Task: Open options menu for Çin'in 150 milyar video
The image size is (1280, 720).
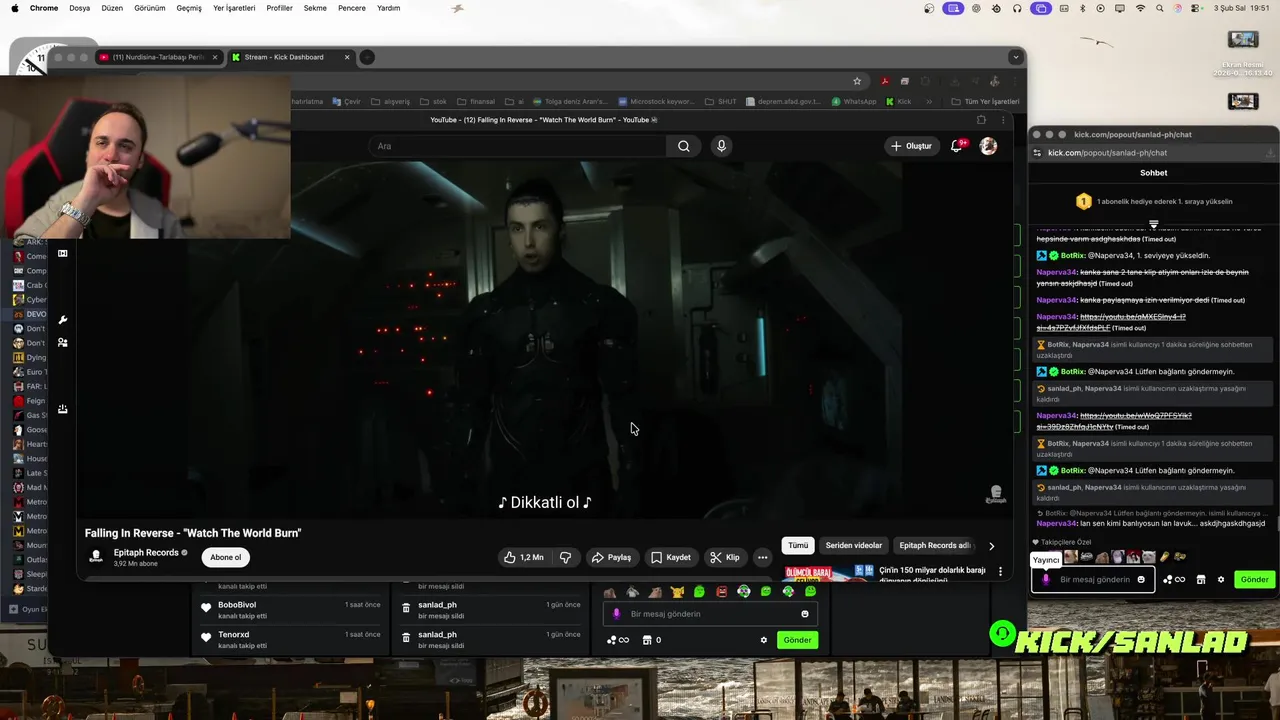Action: 1000,571
